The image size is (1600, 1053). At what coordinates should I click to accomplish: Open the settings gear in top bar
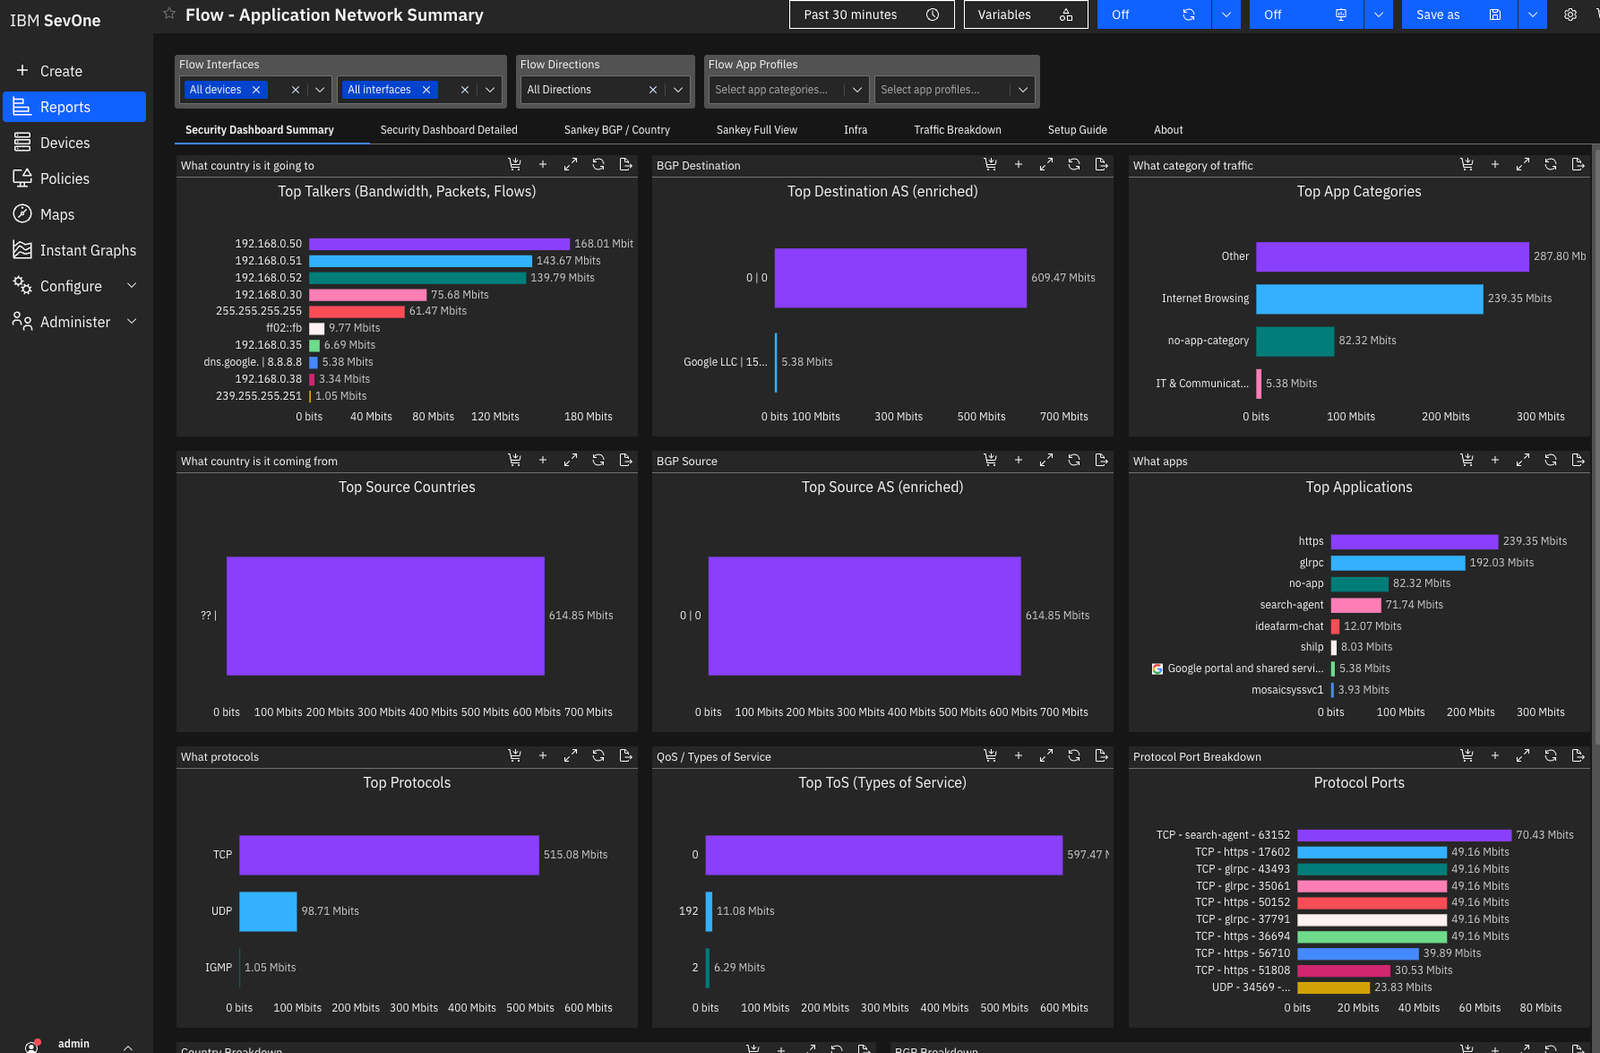(x=1570, y=15)
